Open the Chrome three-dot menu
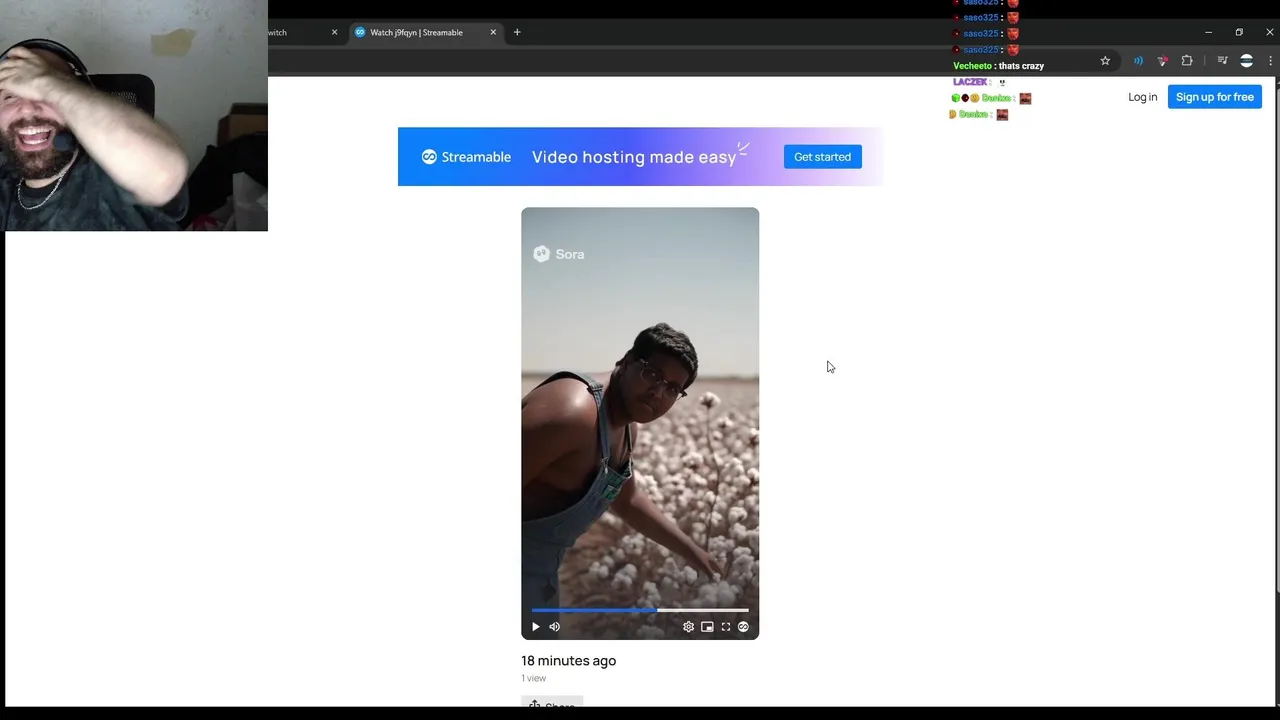This screenshot has width=1280, height=720. 1271,61
